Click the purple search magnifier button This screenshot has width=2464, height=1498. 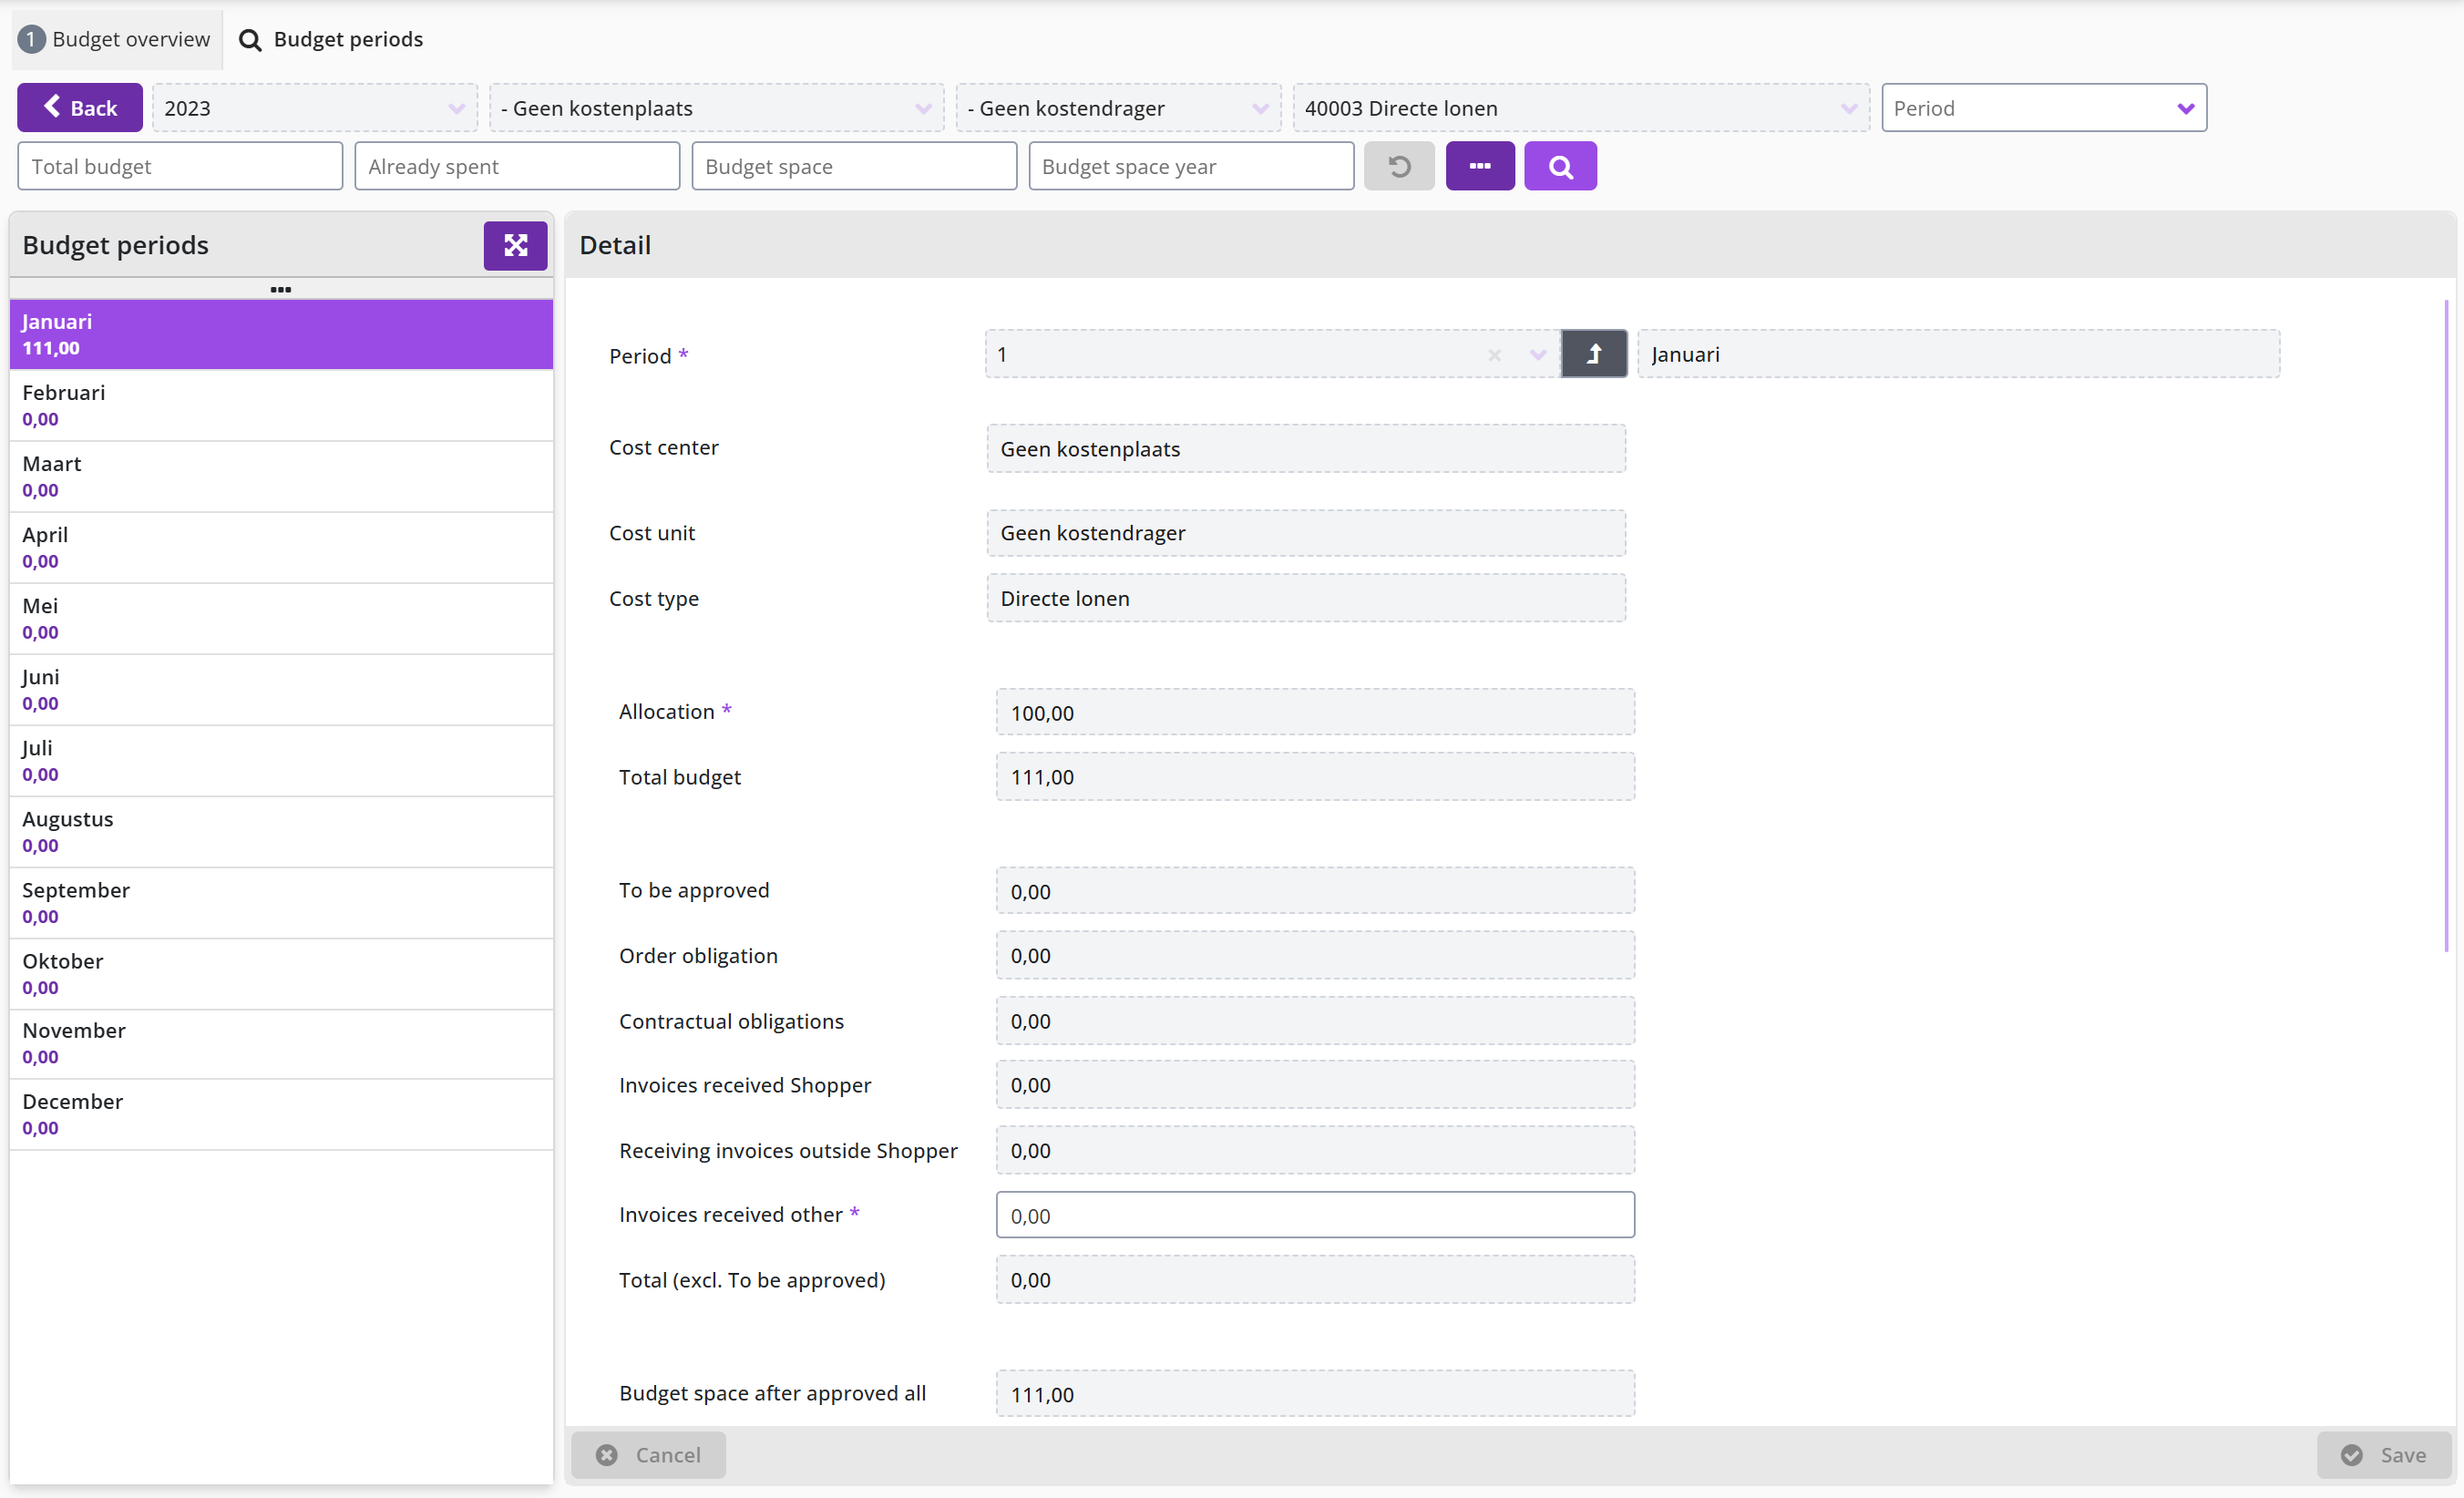(x=1560, y=166)
